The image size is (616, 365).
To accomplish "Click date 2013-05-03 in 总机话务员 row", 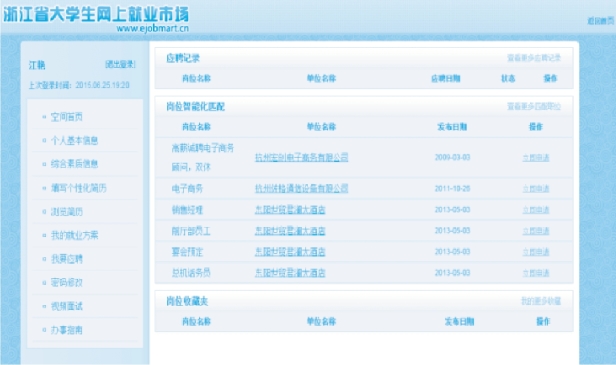I will coord(452,273).
